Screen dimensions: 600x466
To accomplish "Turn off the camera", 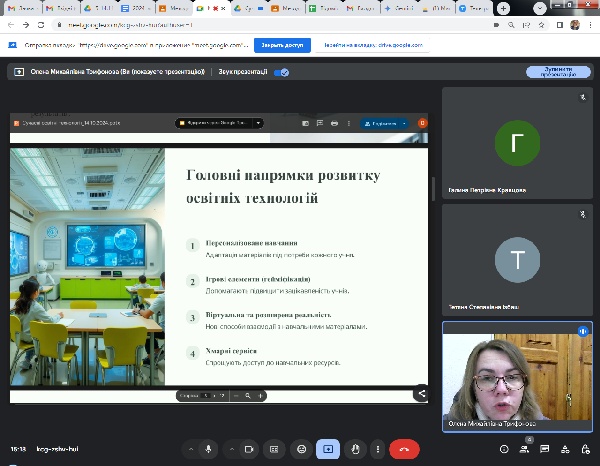I will click(x=250, y=450).
